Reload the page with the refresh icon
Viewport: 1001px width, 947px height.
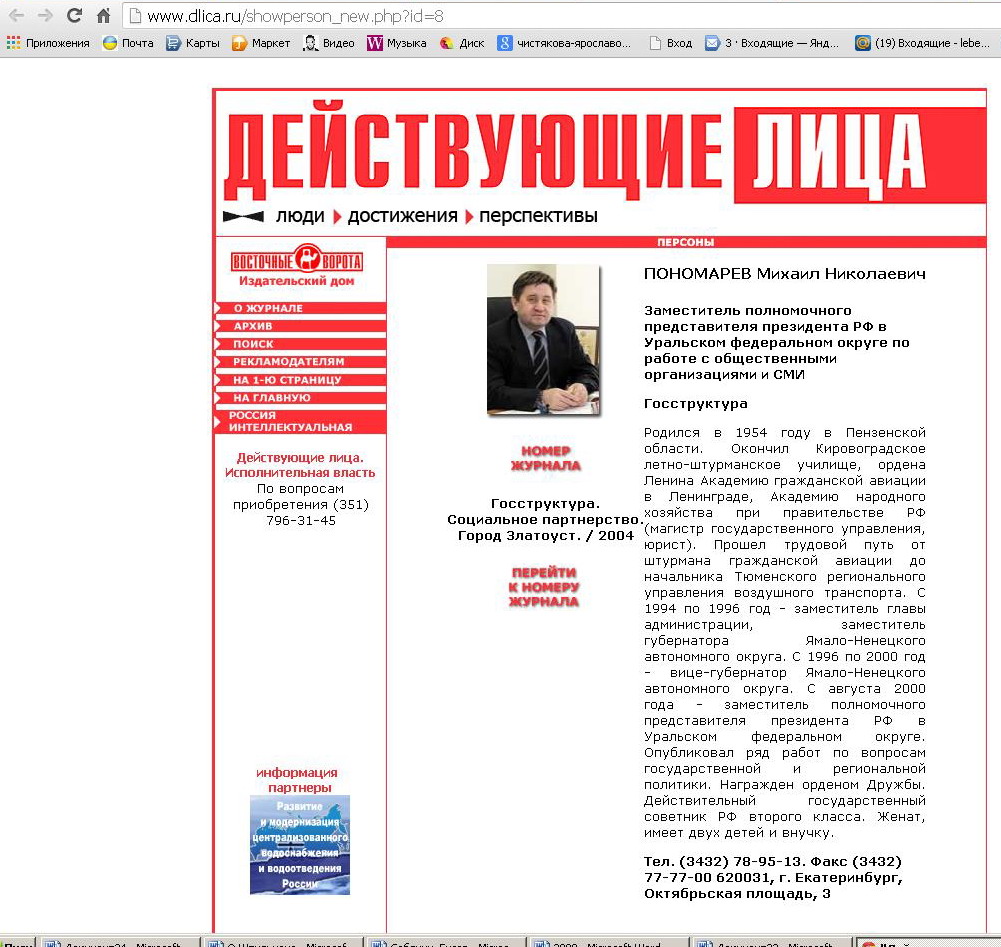pyautogui.click(x=74, y=15)
